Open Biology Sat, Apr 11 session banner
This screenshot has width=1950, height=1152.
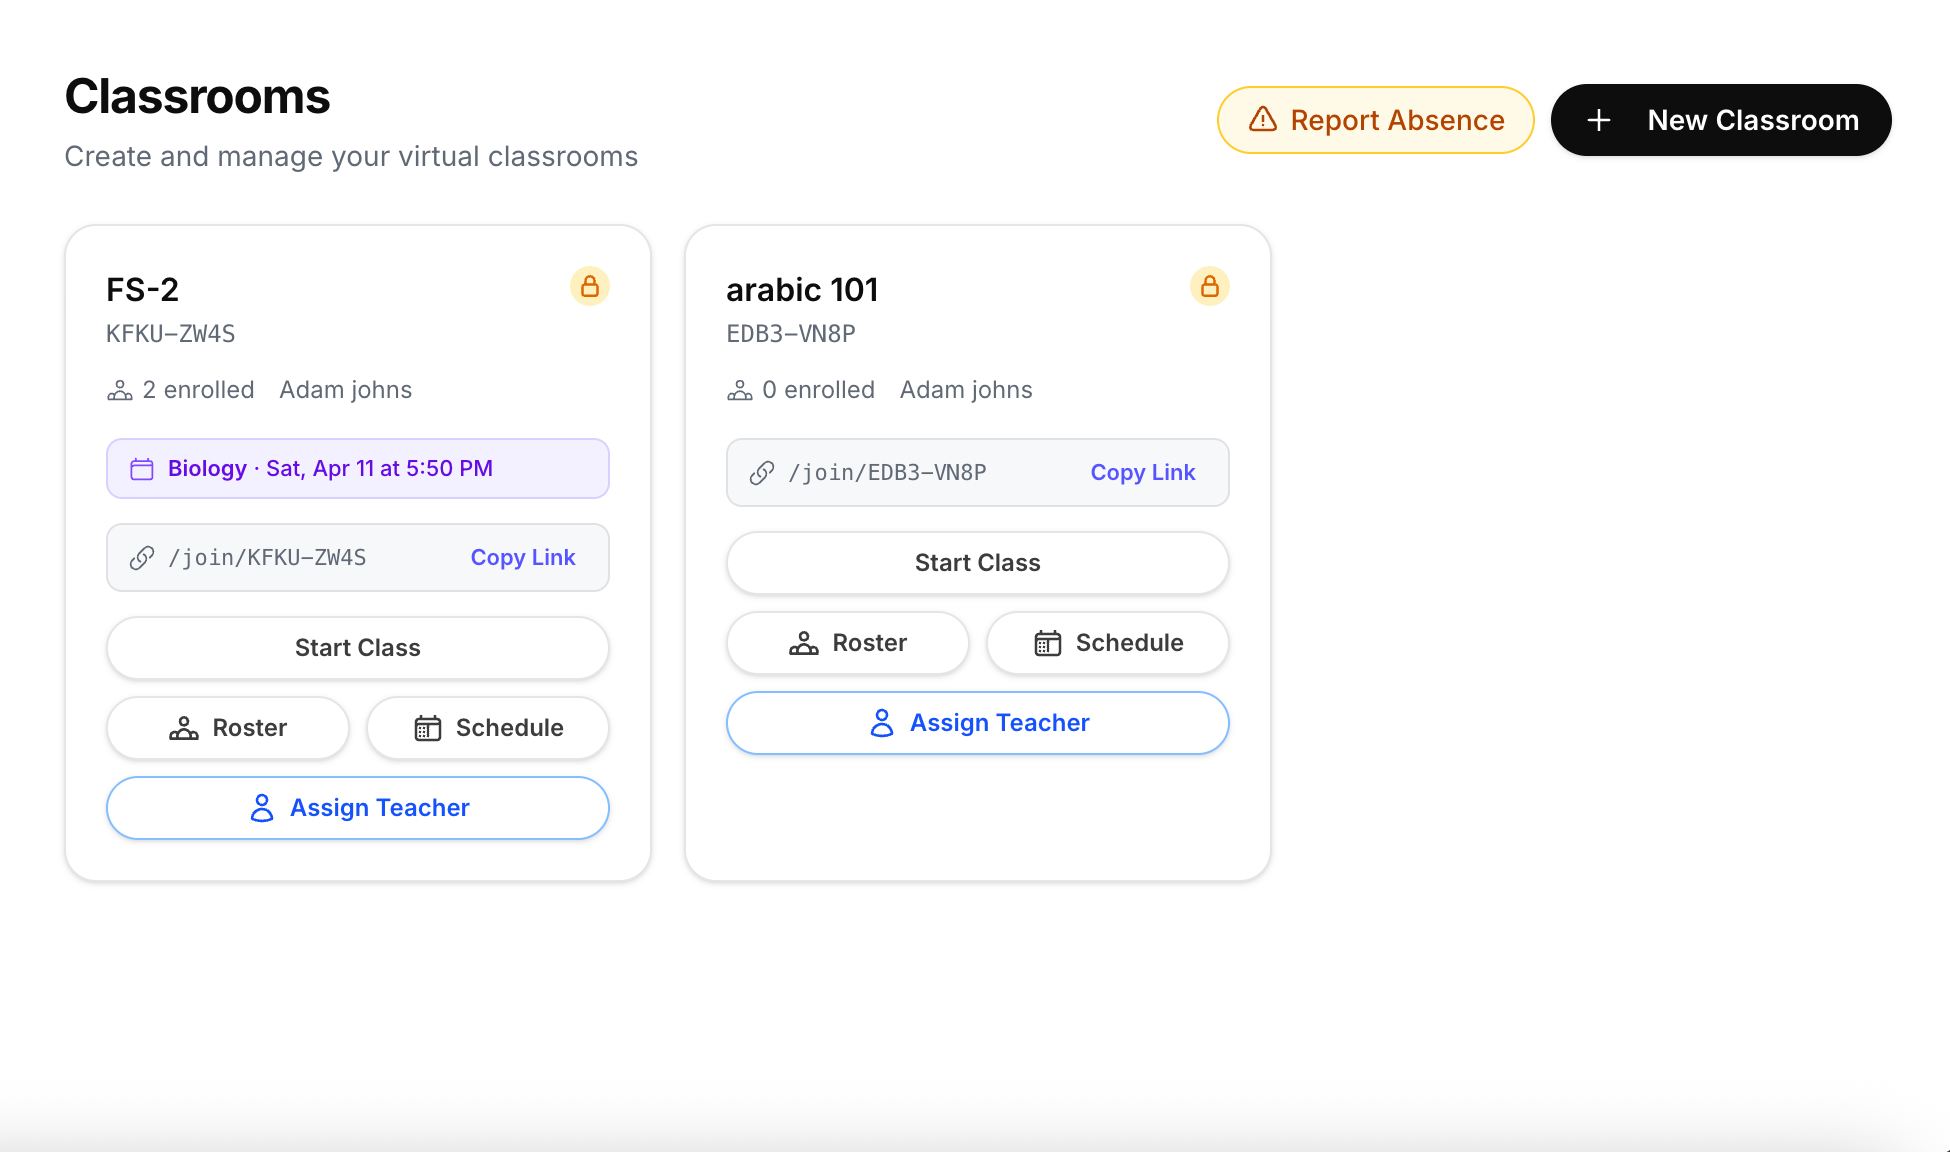click(x=358, y=469)
